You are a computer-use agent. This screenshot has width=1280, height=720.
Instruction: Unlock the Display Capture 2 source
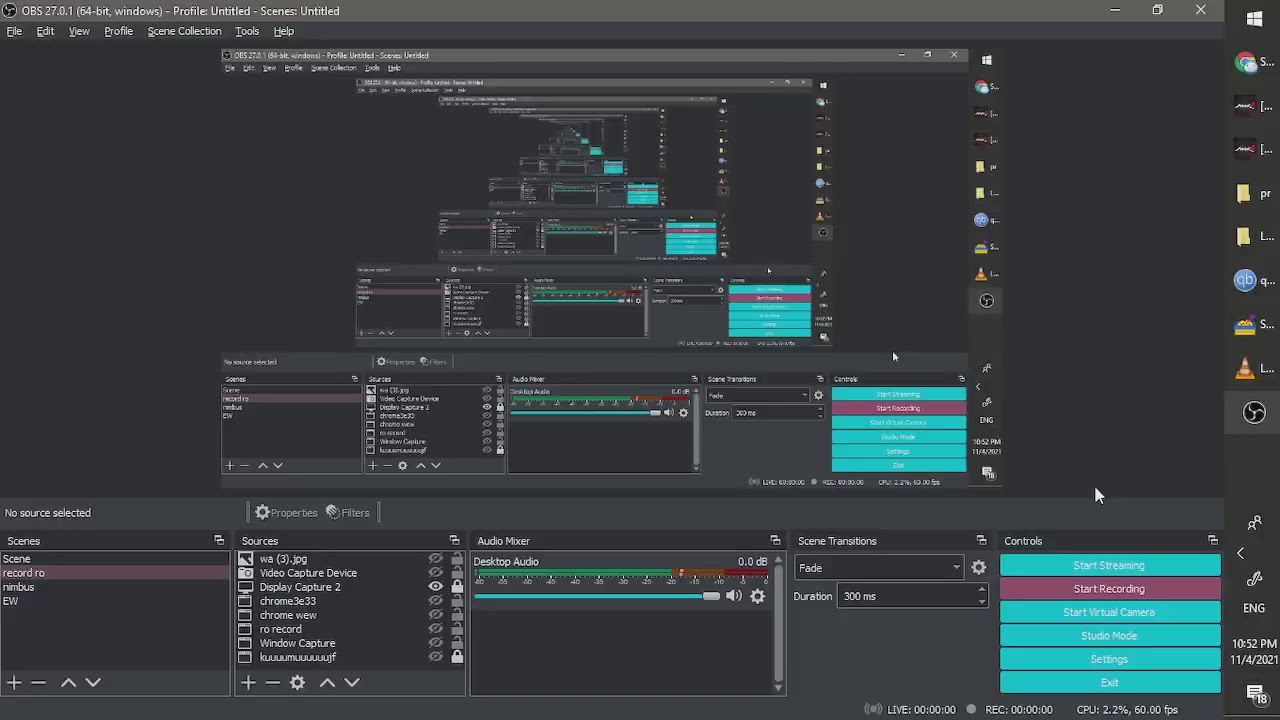tap(457, 587)
